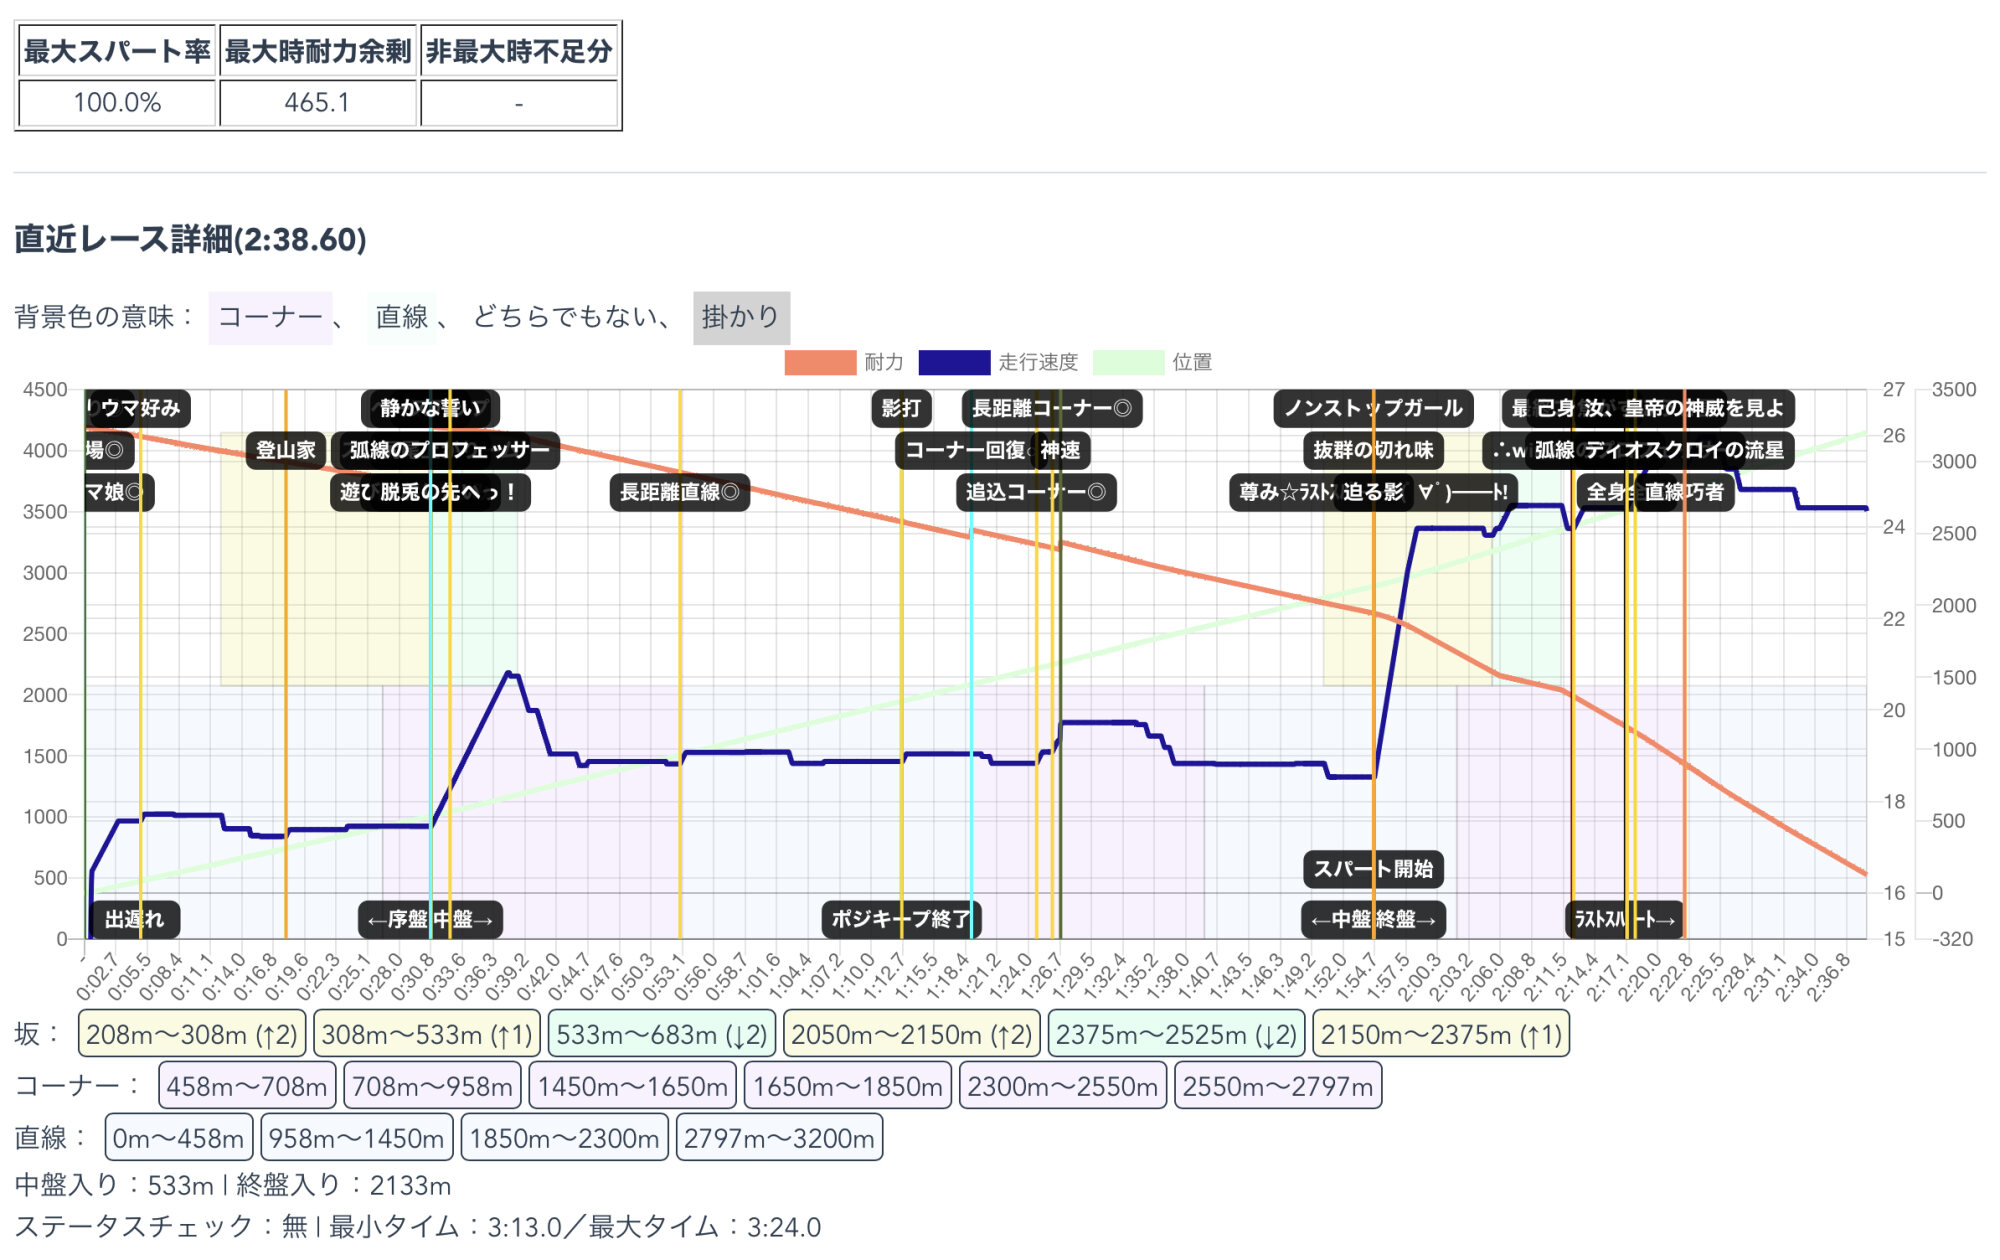Screen dimensions: 2000x1260
Task: Toggle the 走行速度 legend swatch
Action: click(x=953, y=362)
